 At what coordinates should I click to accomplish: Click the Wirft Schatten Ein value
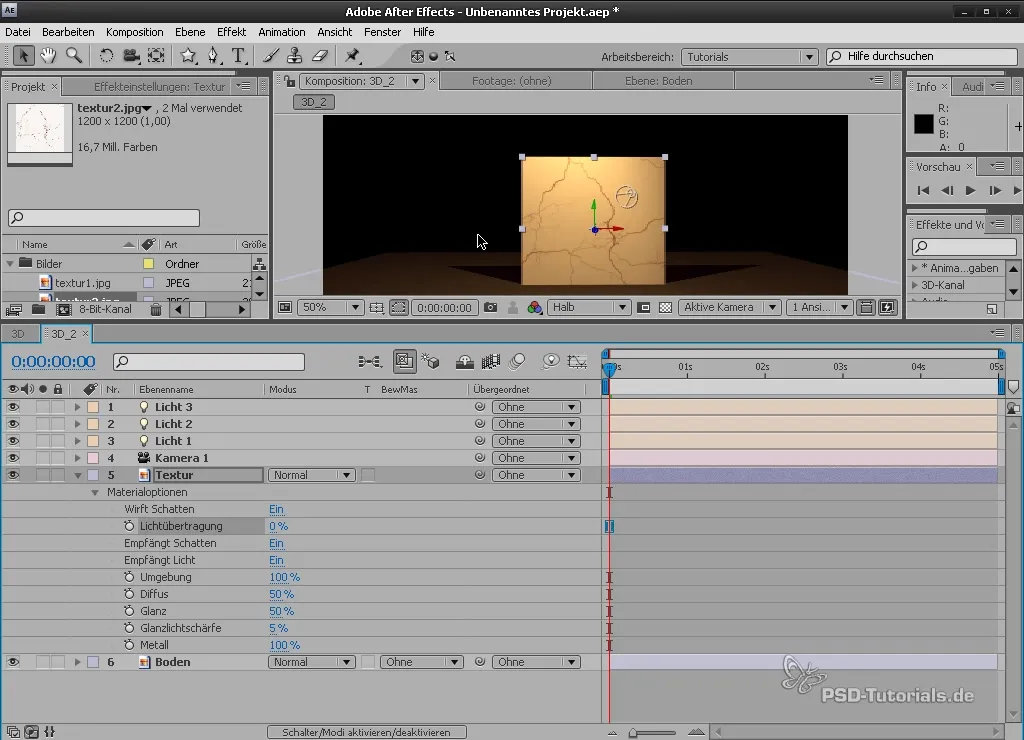(x=276, y=509)
